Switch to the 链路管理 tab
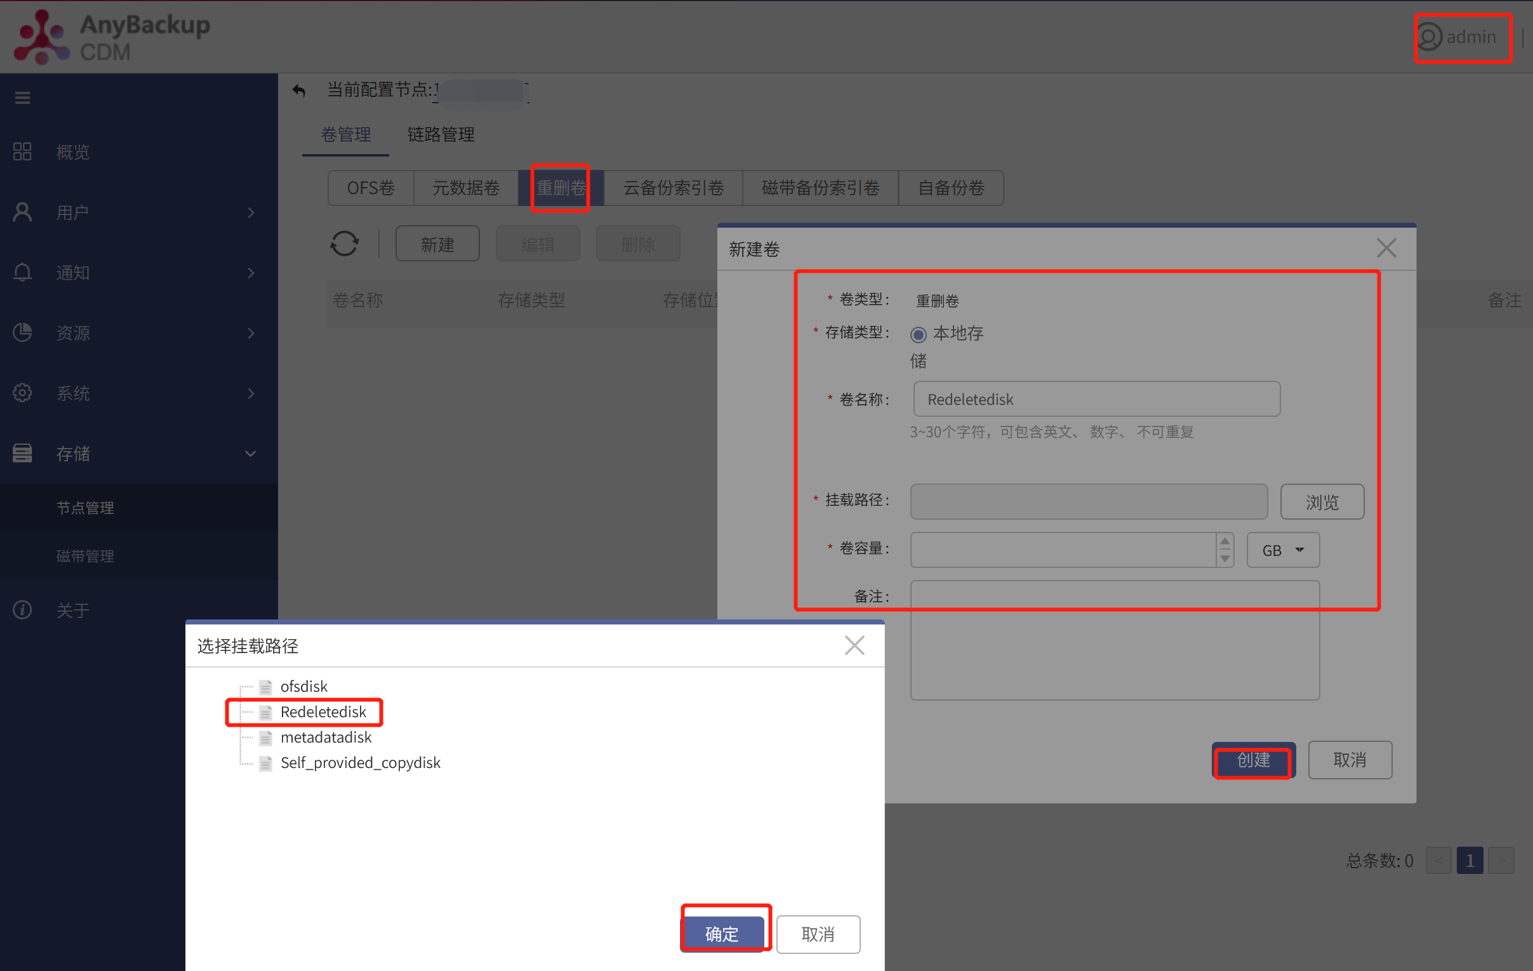Image resolution: width=1533 pixels, height=971 pixels. [440, 134]
